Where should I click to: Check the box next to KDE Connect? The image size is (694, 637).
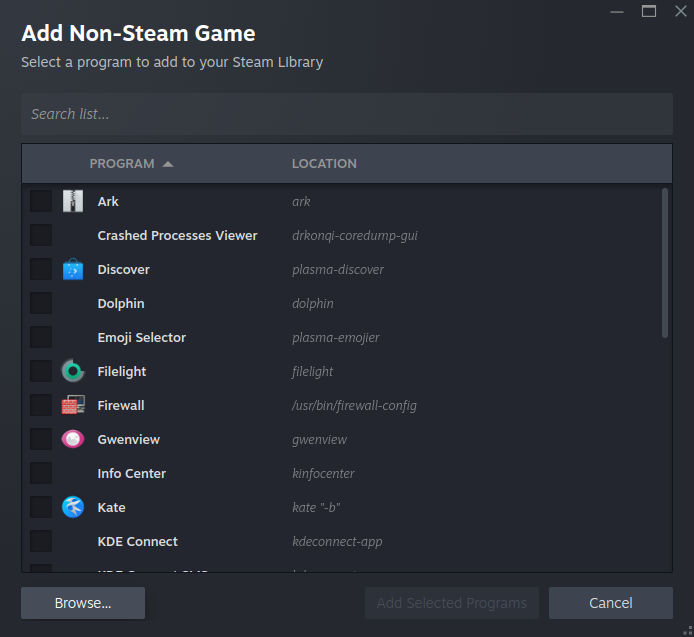(x=41, y=541)
